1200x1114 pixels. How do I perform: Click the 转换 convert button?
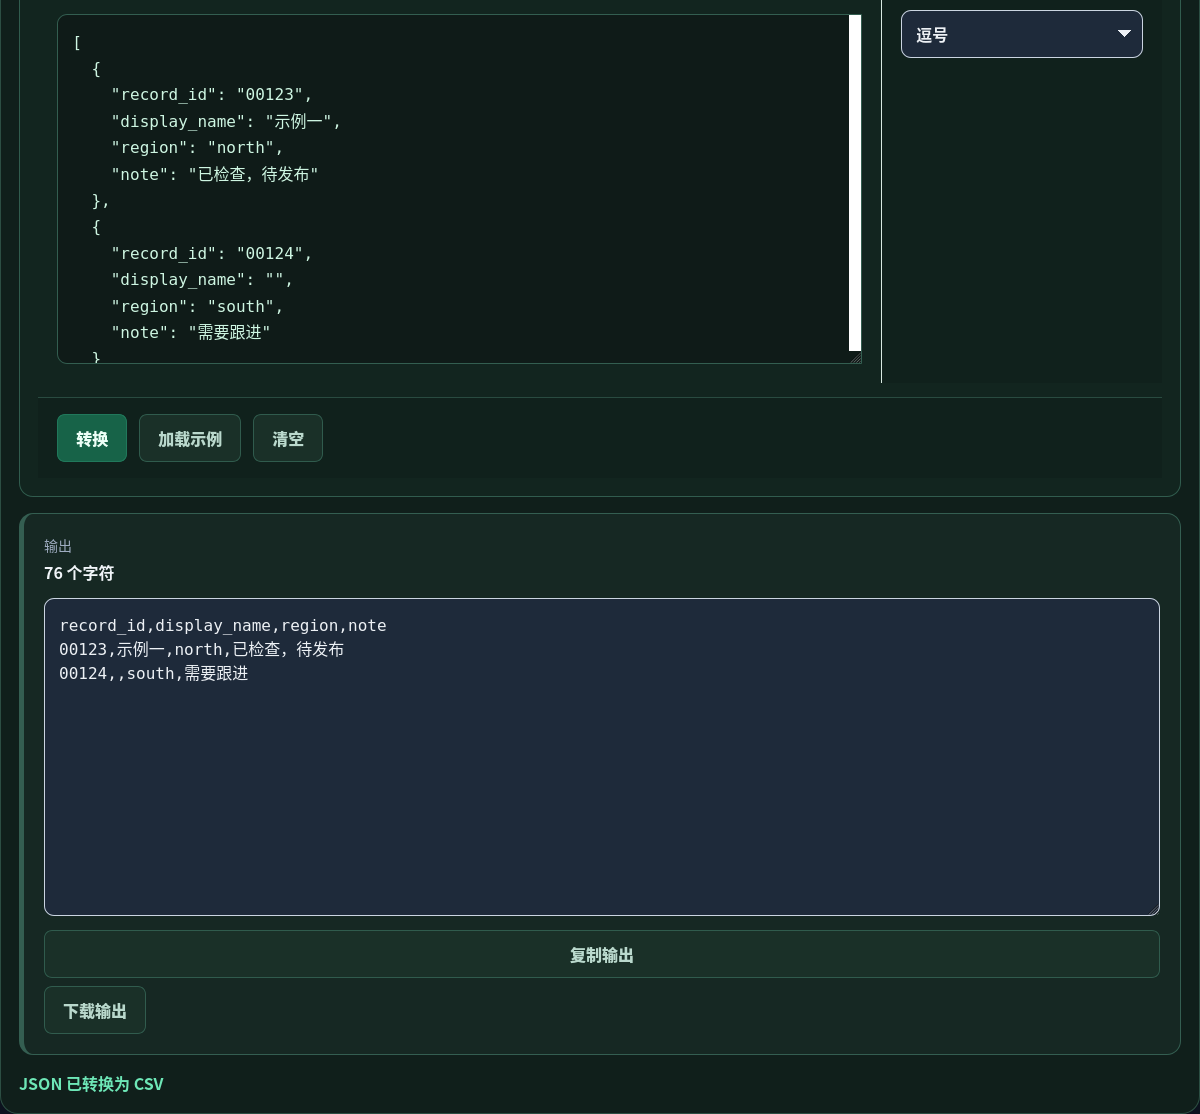(92, 438)
